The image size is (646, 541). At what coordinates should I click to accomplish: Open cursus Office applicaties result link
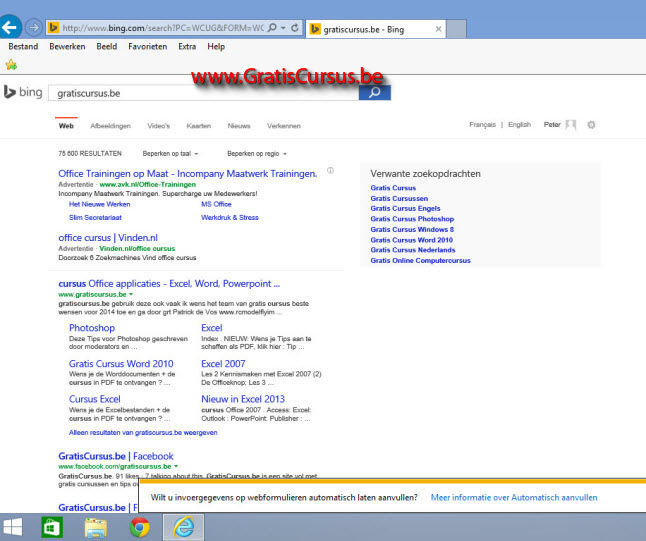tap(169, 284)
